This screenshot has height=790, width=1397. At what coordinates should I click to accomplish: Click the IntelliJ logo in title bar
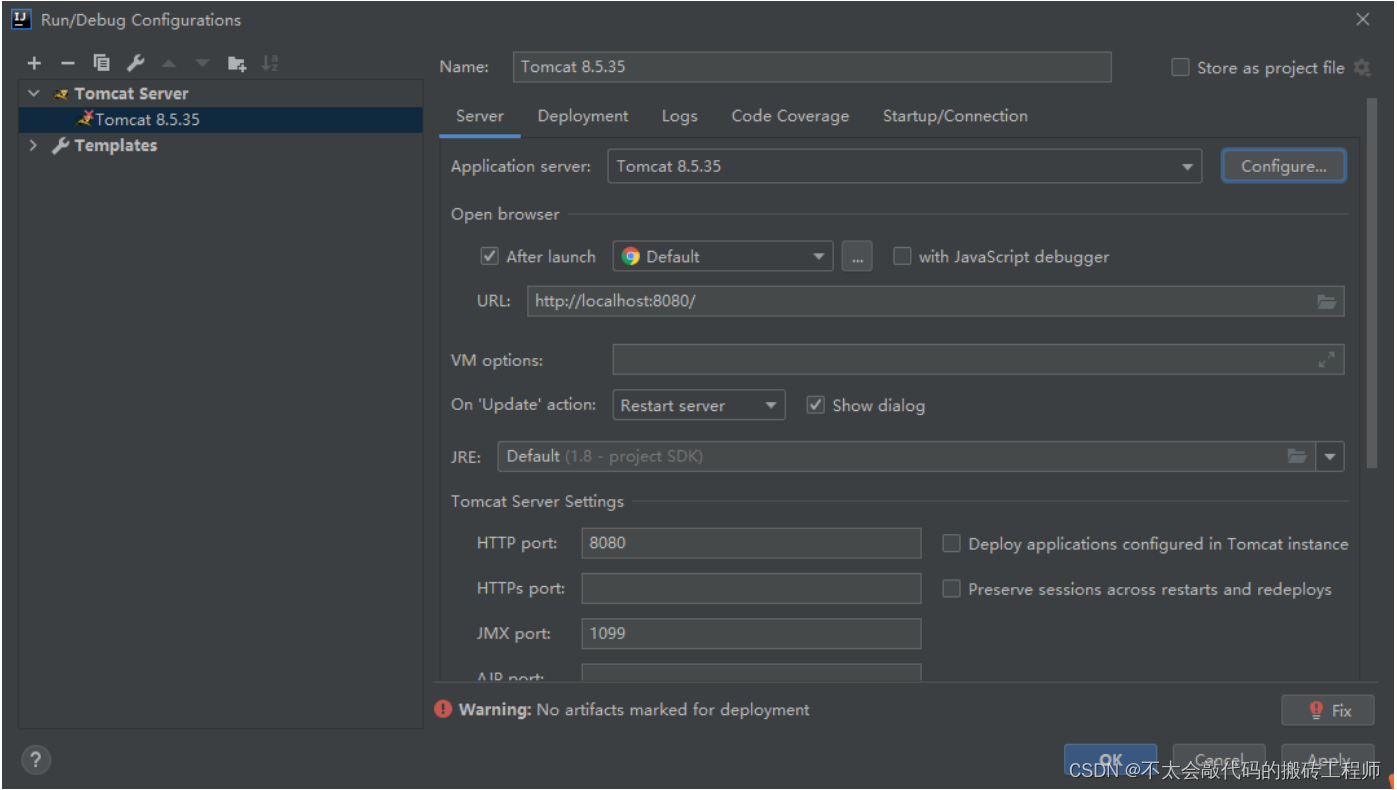coord(21,19)
